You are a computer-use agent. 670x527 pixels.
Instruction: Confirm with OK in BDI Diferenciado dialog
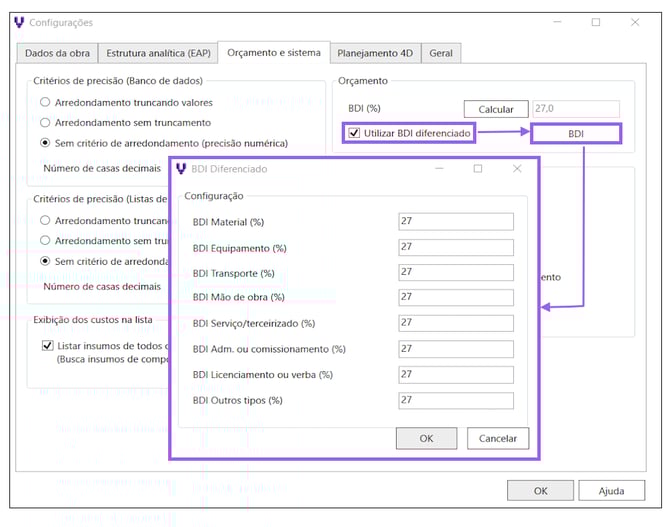[426, 438]
